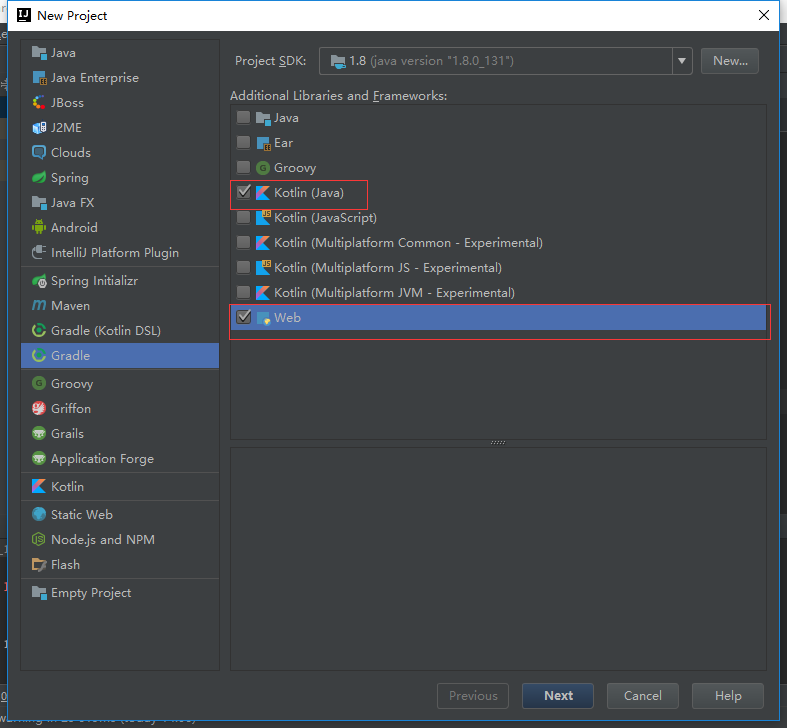Choose the Static Web globe icon
The image size is (787, 728).
tap(39, 515)
